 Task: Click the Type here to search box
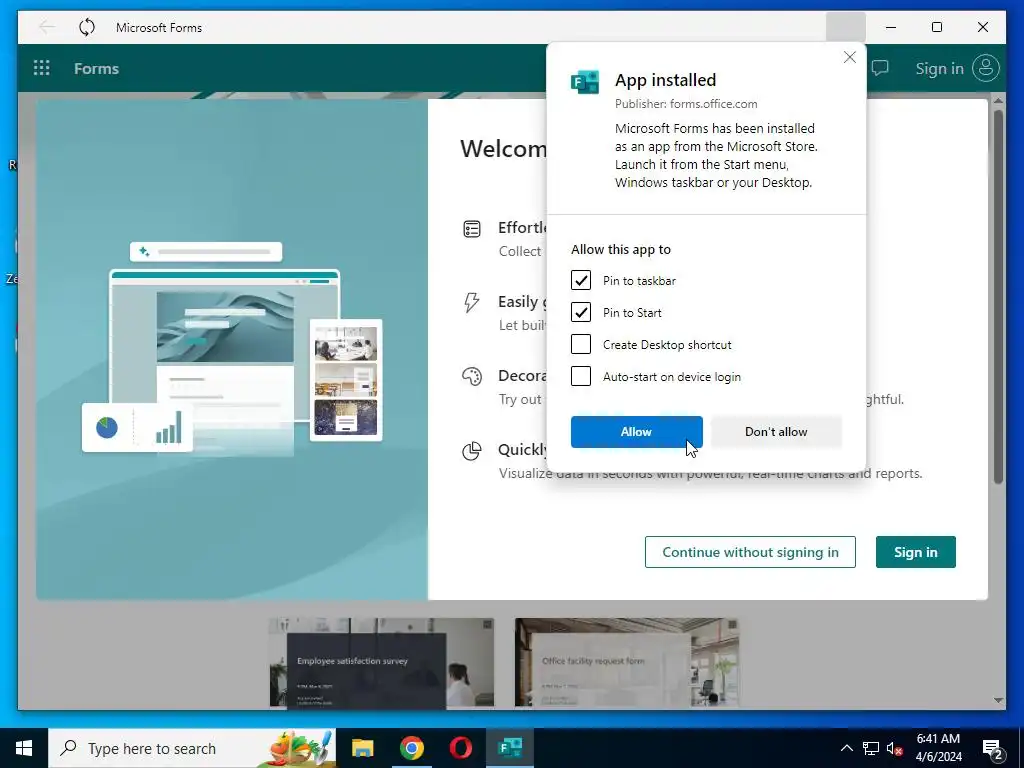pos(192,748)
